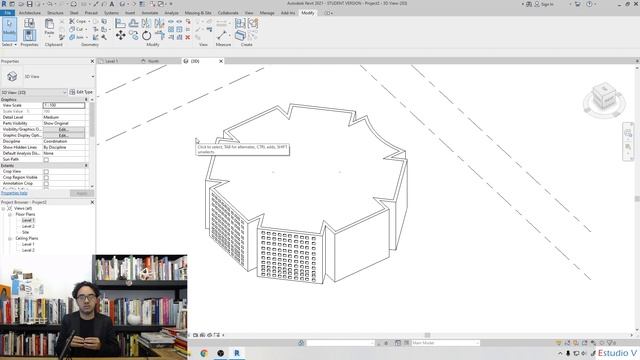Collapse the Floor Plans tree node
640x360 pixels.
(x=10, y=214)
